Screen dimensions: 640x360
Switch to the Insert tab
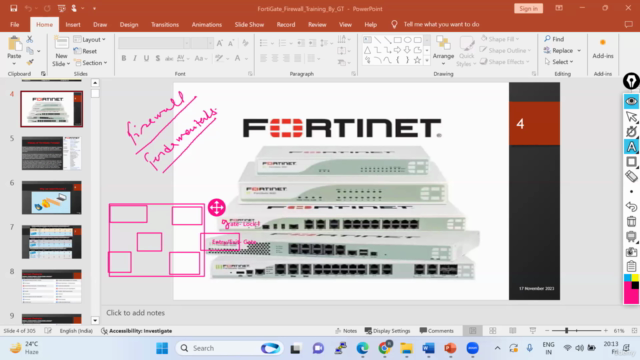[73, 24]
